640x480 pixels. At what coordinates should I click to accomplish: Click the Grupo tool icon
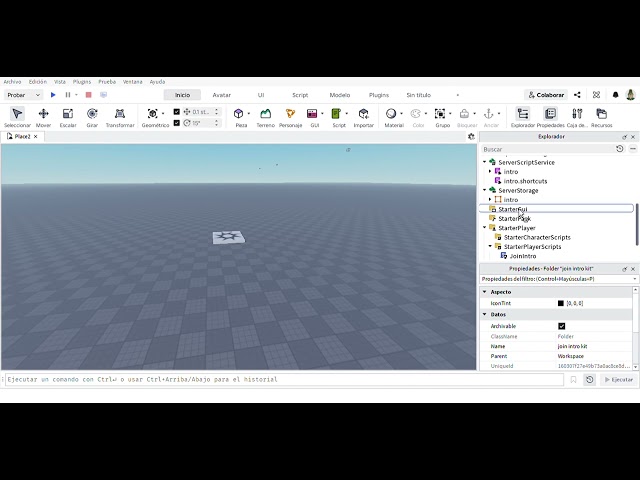tap(440, 114)
